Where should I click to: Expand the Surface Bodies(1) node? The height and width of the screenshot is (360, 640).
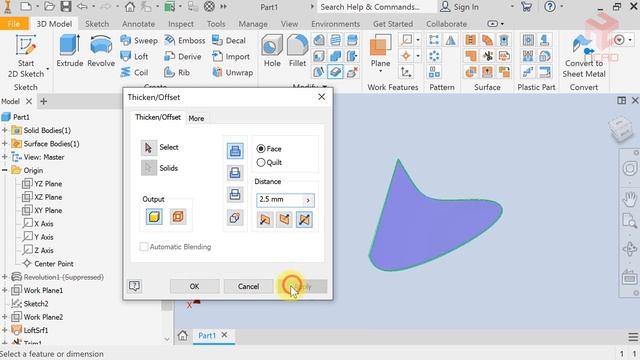coord(4,144)
